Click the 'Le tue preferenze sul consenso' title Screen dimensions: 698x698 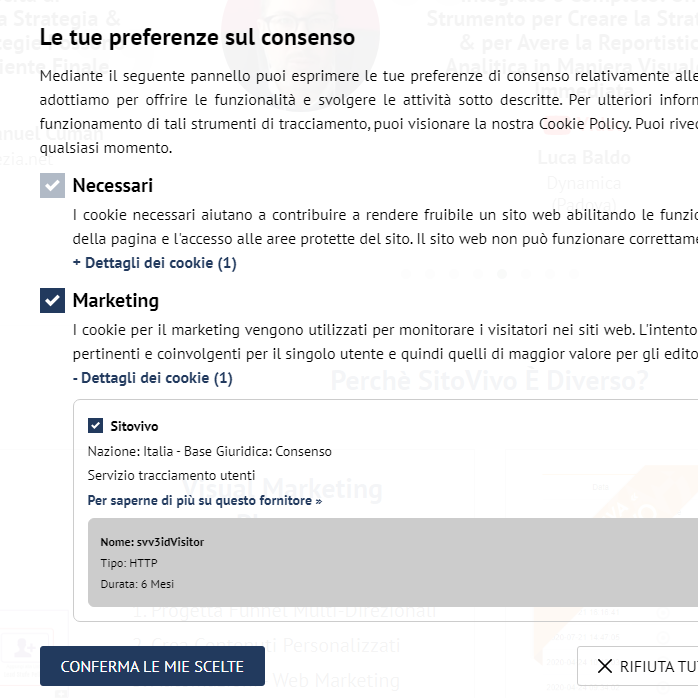pos(197,37)
